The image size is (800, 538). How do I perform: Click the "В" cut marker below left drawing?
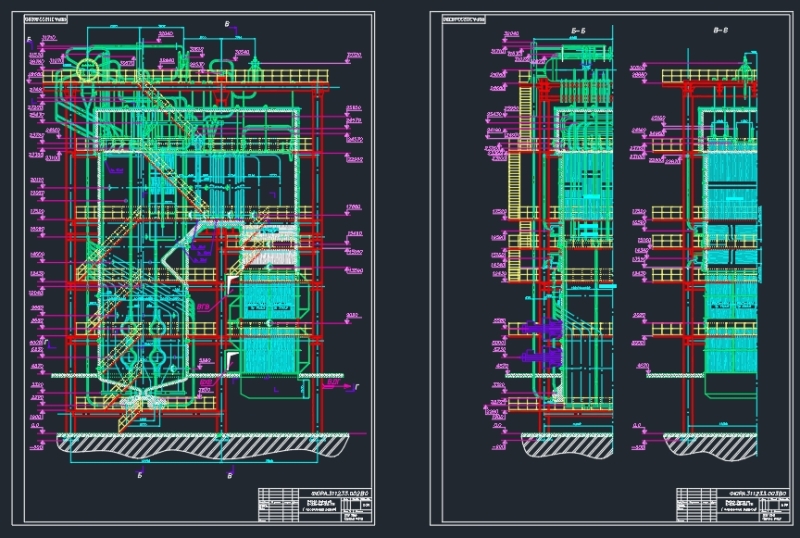(230, 475)
